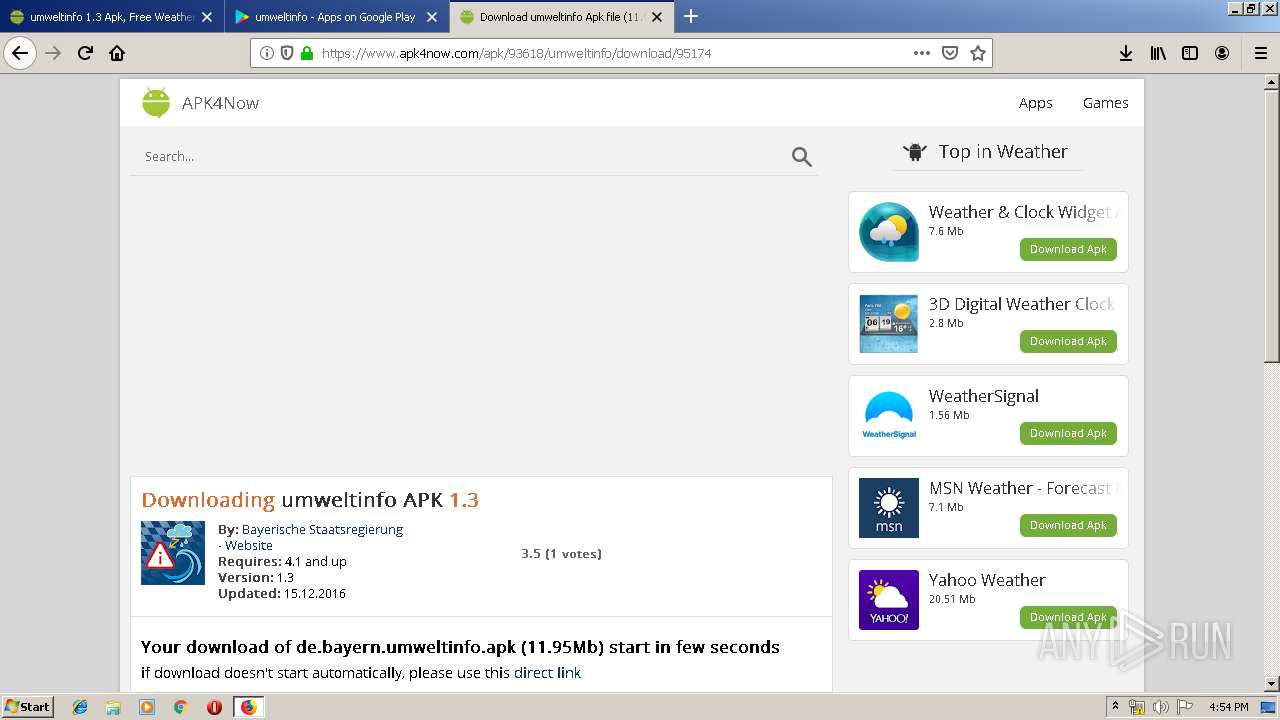Click the taskbar clock 4:54 PM
The image size is (1280, 720).
(1228, 707)
